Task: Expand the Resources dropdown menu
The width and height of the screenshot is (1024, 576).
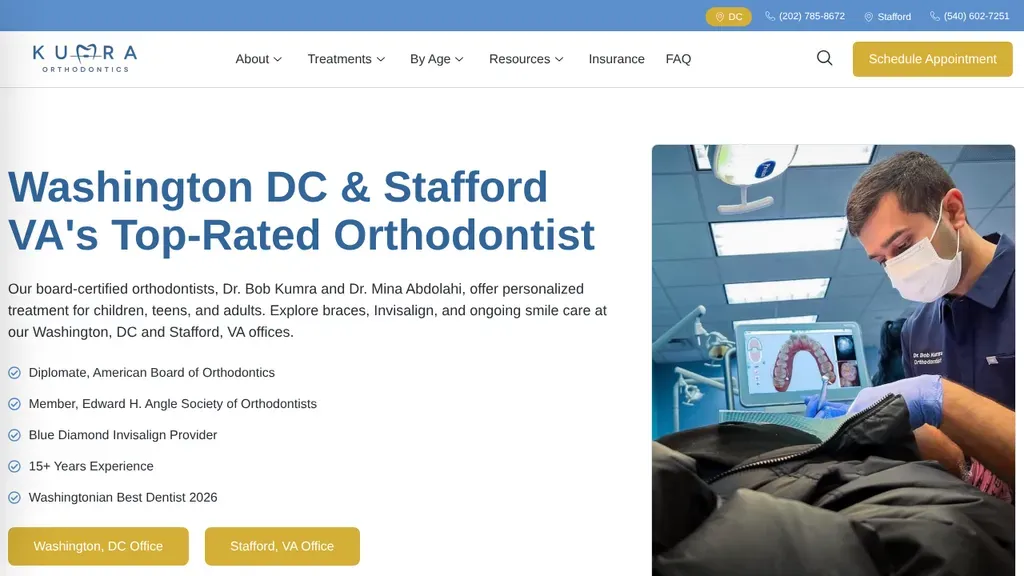Action: (x=526, y=59)
